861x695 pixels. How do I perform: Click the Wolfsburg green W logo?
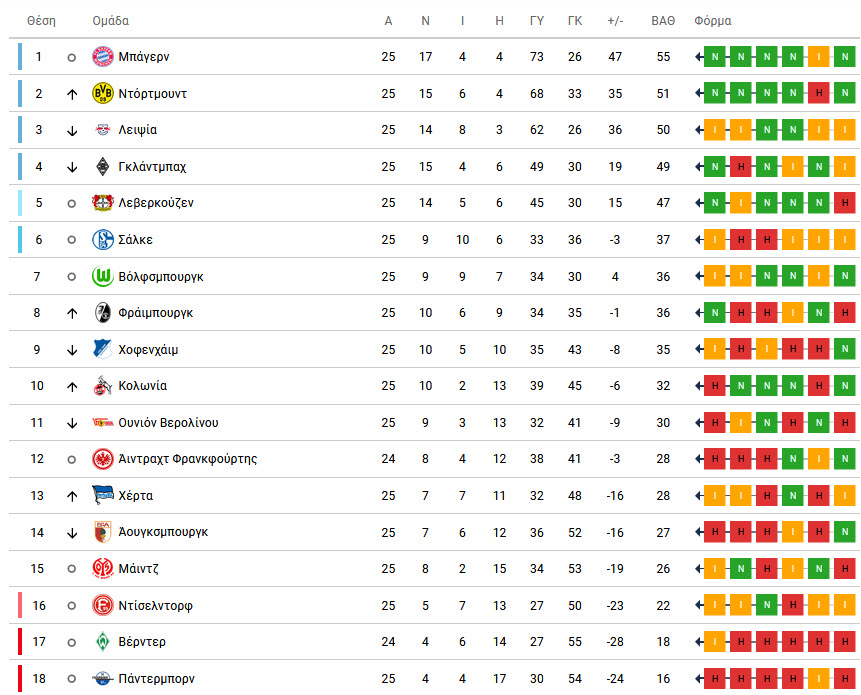[x=103, y=276]
